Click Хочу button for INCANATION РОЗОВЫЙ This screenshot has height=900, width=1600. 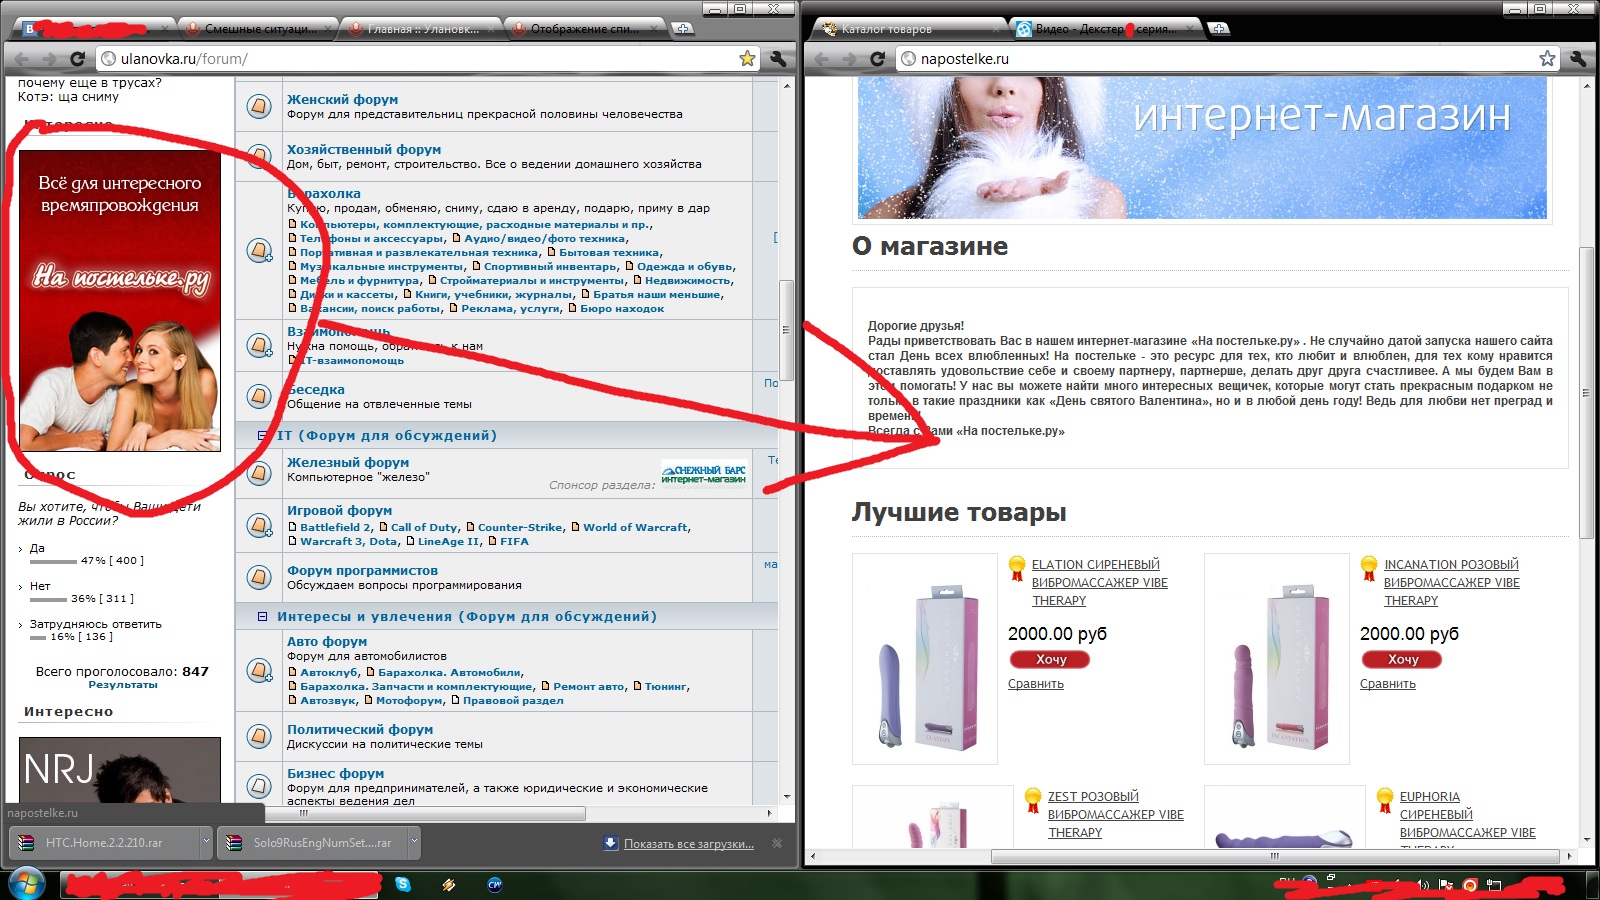(x=1401, y=659)
